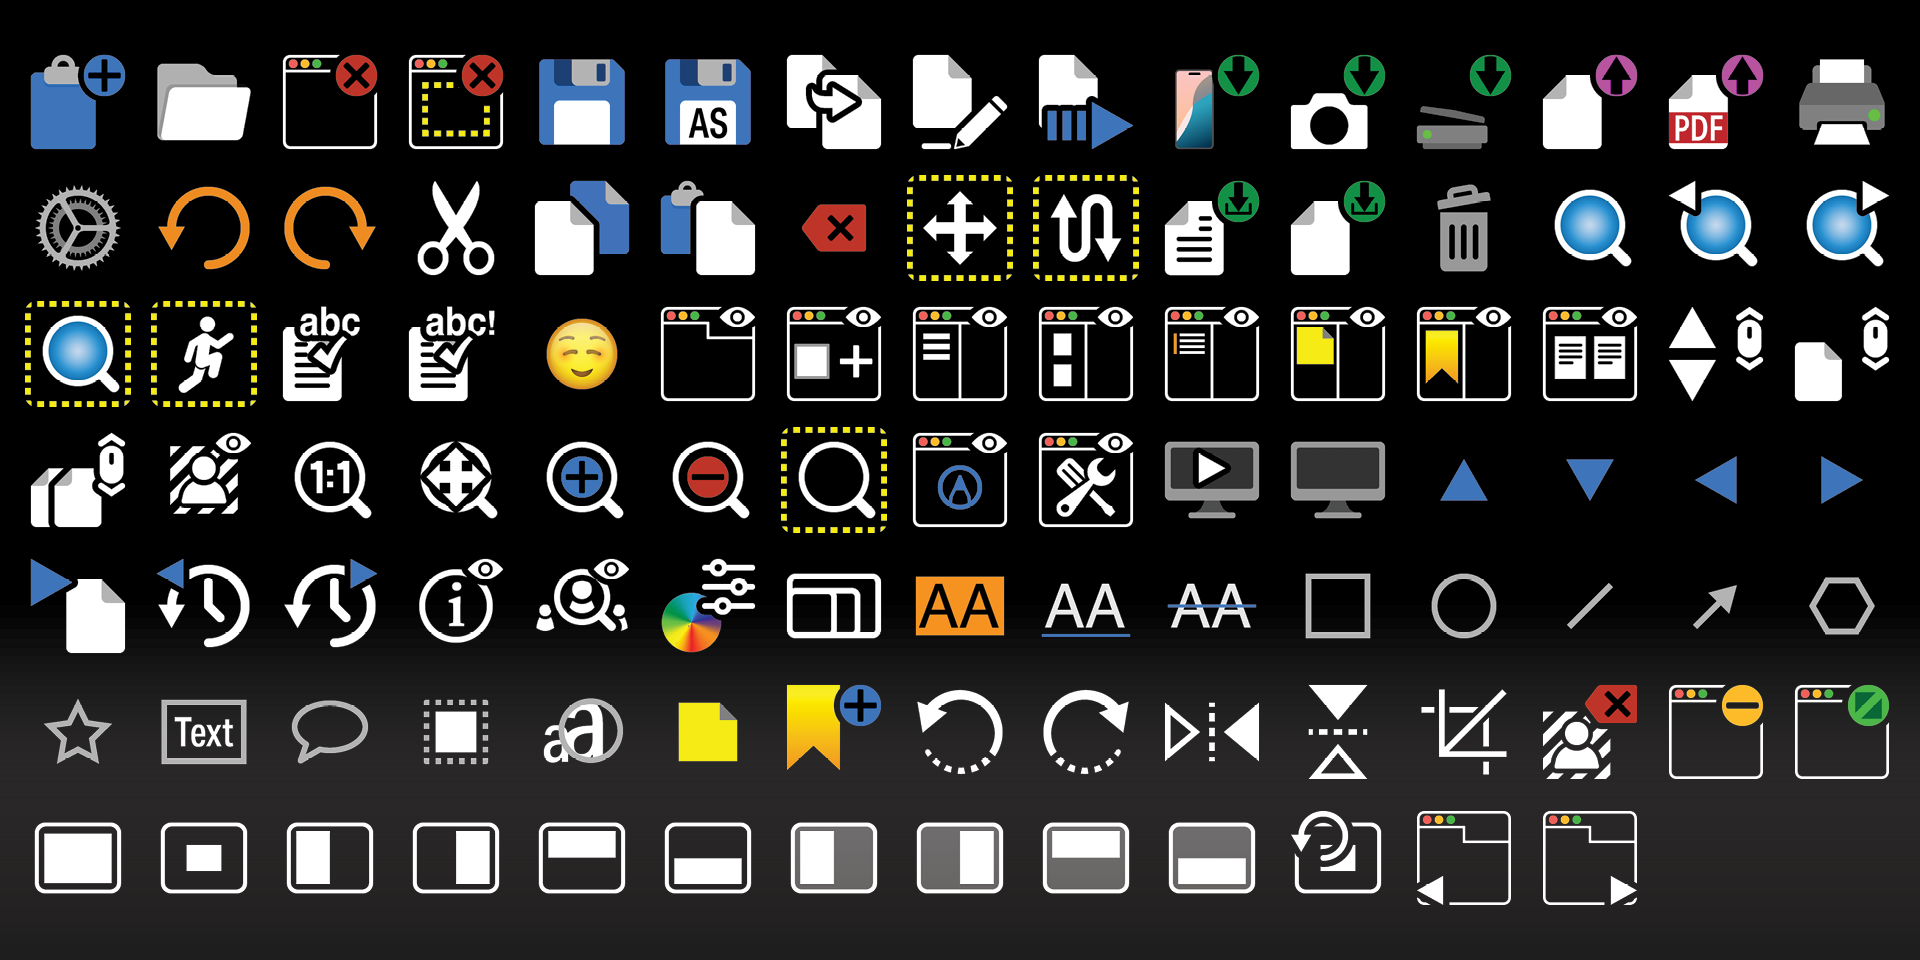Screen dimensions: 1920x960
Task: Select the circle shape tool icon
Action: 1464,606
